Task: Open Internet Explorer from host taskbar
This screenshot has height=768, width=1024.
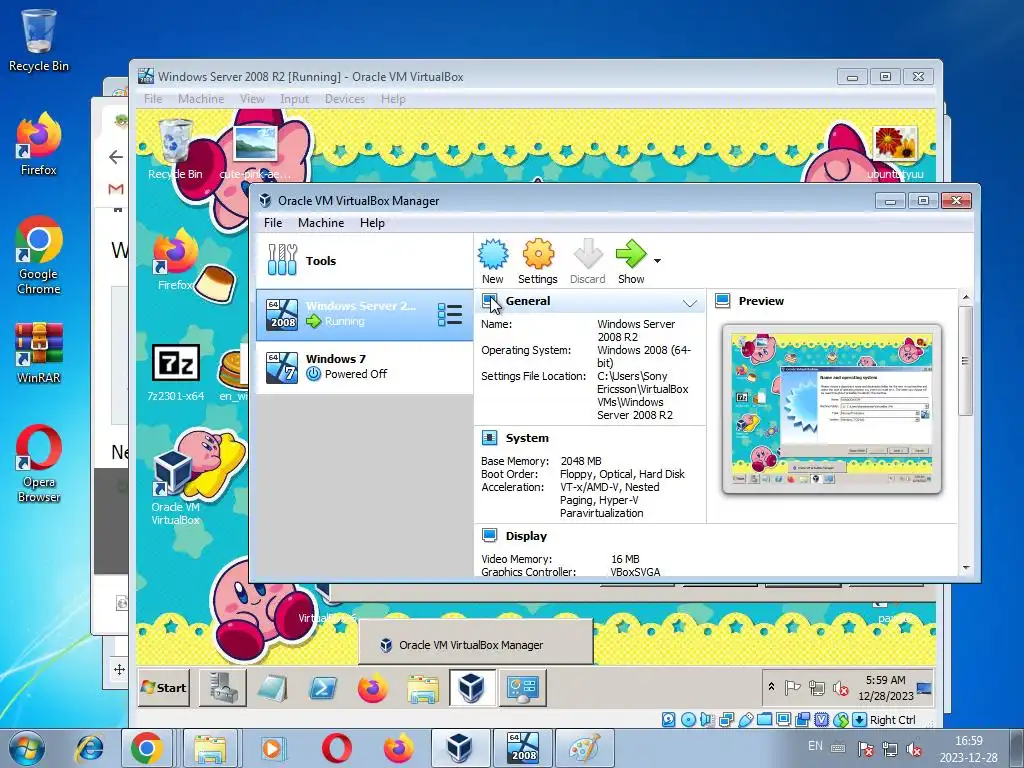Action: 89,748
